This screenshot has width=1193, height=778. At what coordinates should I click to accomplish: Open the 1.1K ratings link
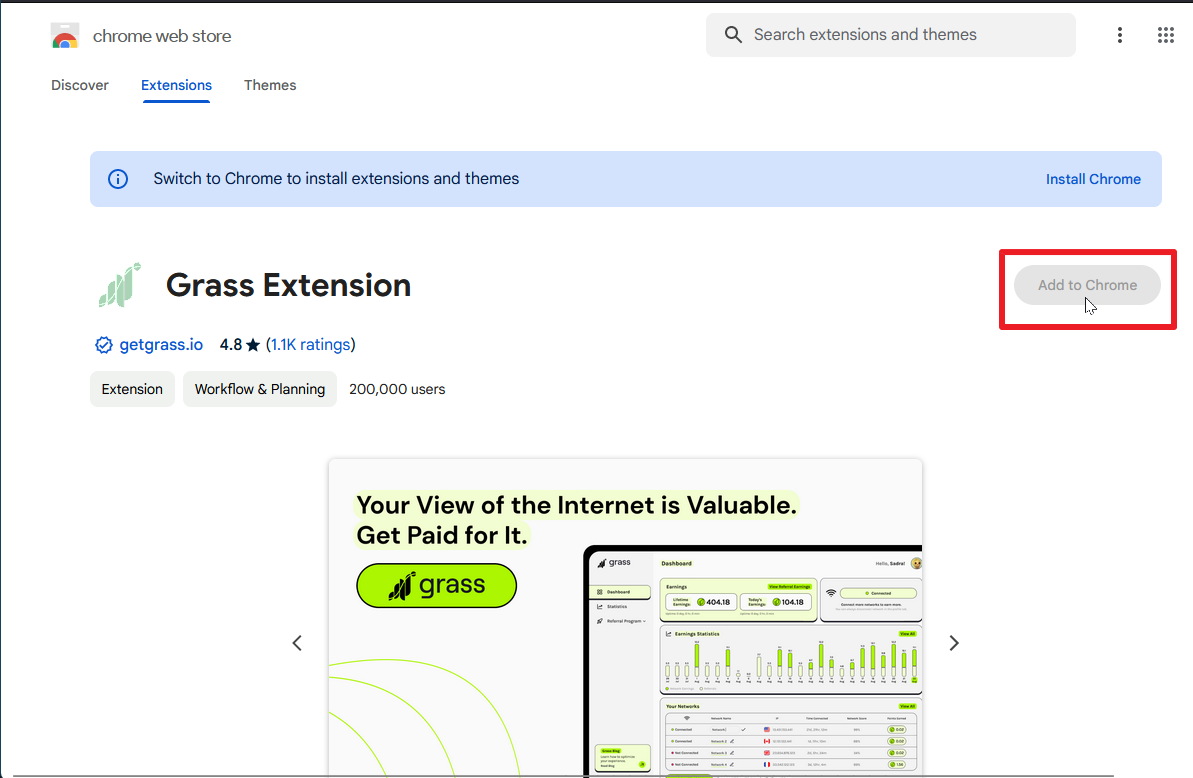(310, 345)
